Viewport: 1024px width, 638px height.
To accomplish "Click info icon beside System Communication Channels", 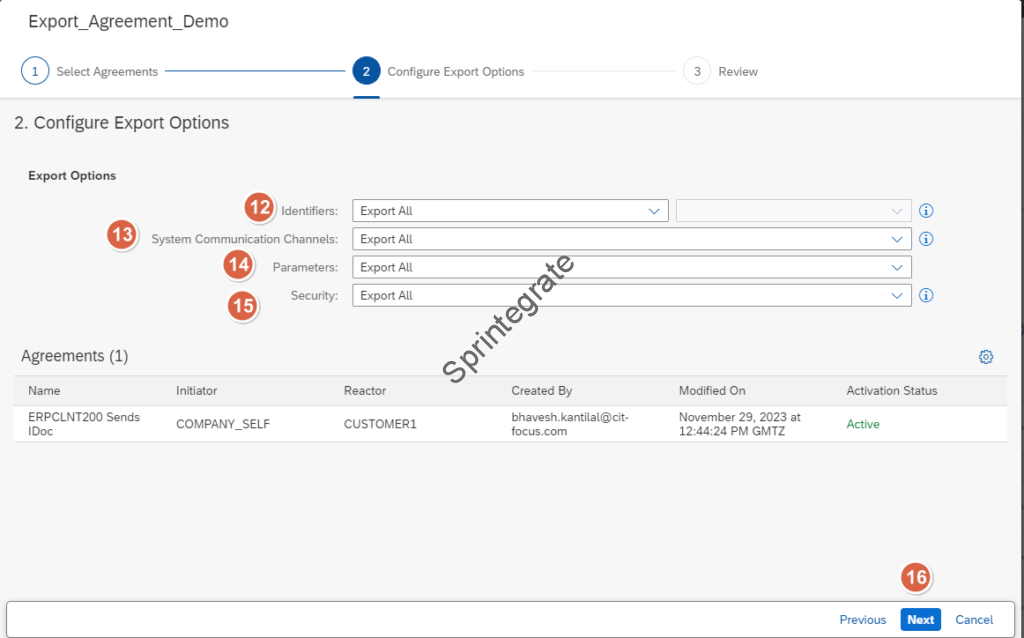I will pos(926,239).
